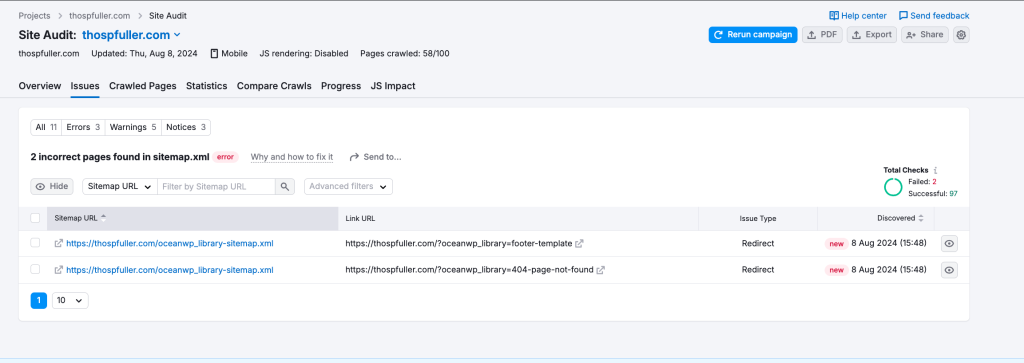The image size is (1024, 363).
Task: Open the settings gear icon
Action: (961, 35)
